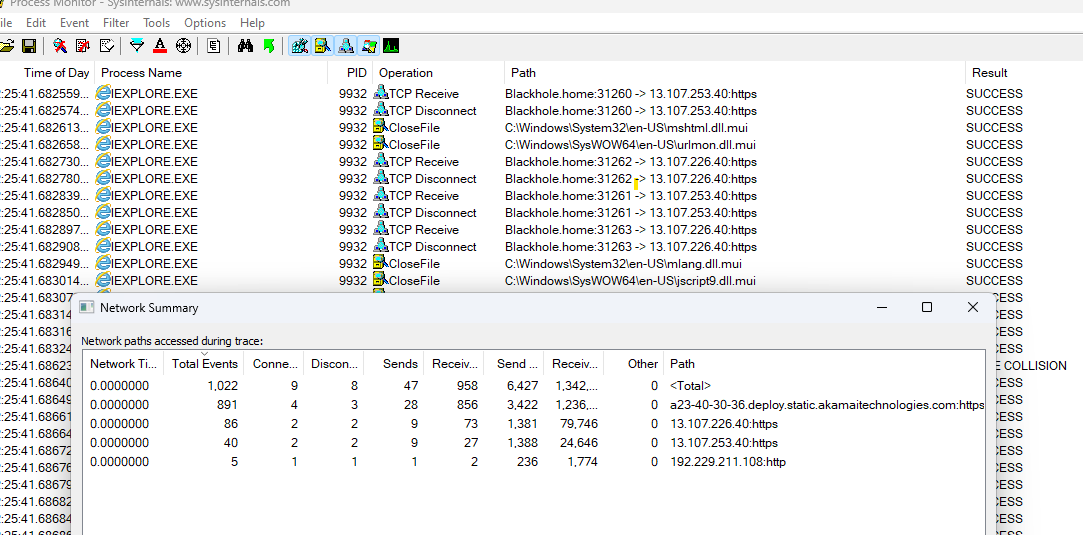Toggle Show File System Activity button

[x=323, y=46]
